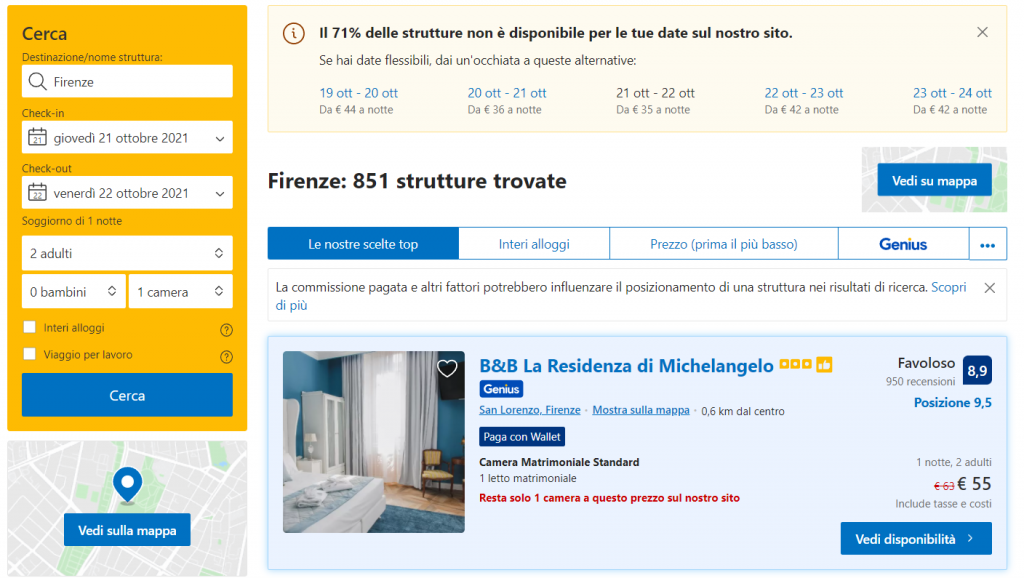
Task: Sort by Prezzo (prima il più basso)
Action: [x=723, y=244]
